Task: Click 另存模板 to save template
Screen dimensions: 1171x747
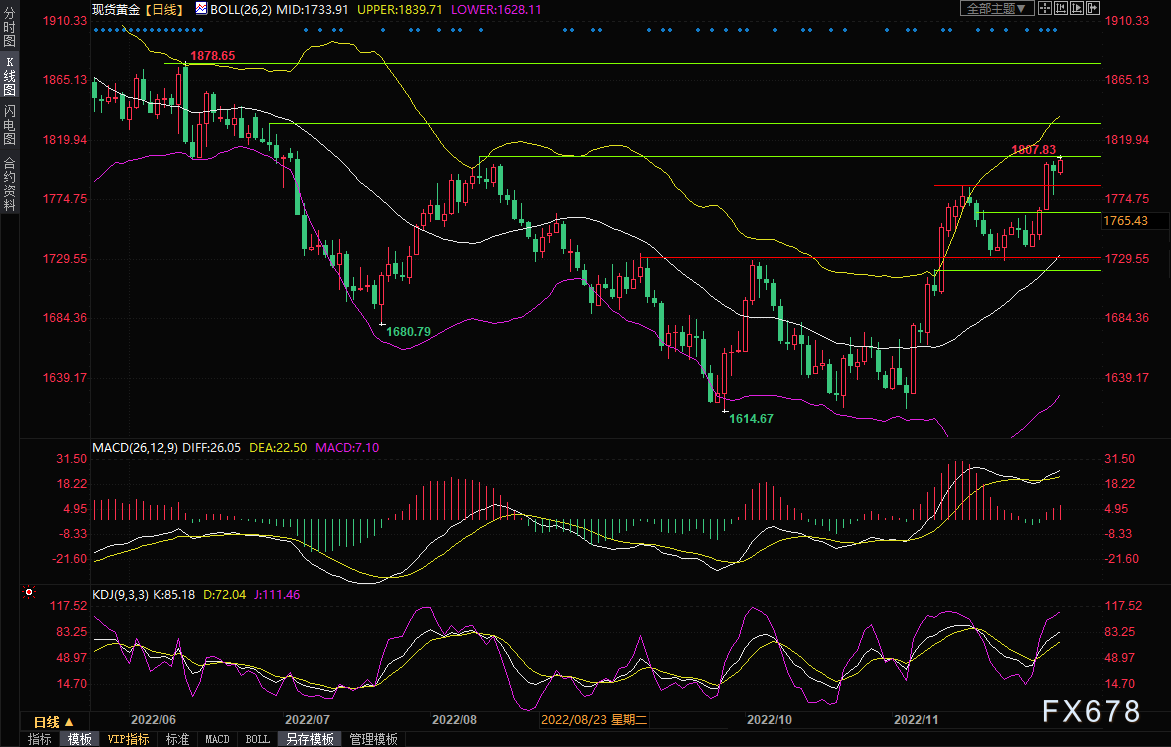Action: tap(309, 739)
